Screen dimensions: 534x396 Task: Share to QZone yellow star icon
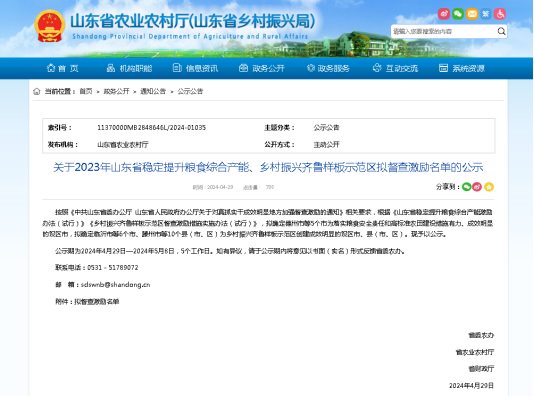coord(489,187)
